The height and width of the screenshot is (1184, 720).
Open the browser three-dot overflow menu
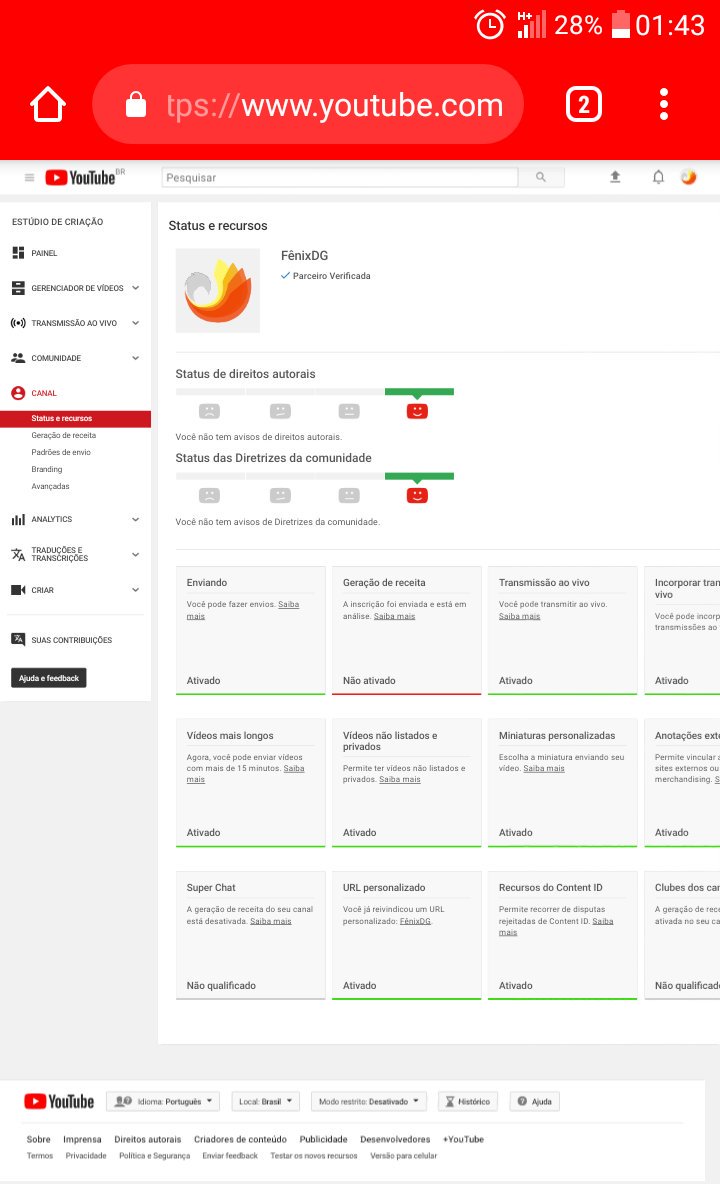coord(663,104)
